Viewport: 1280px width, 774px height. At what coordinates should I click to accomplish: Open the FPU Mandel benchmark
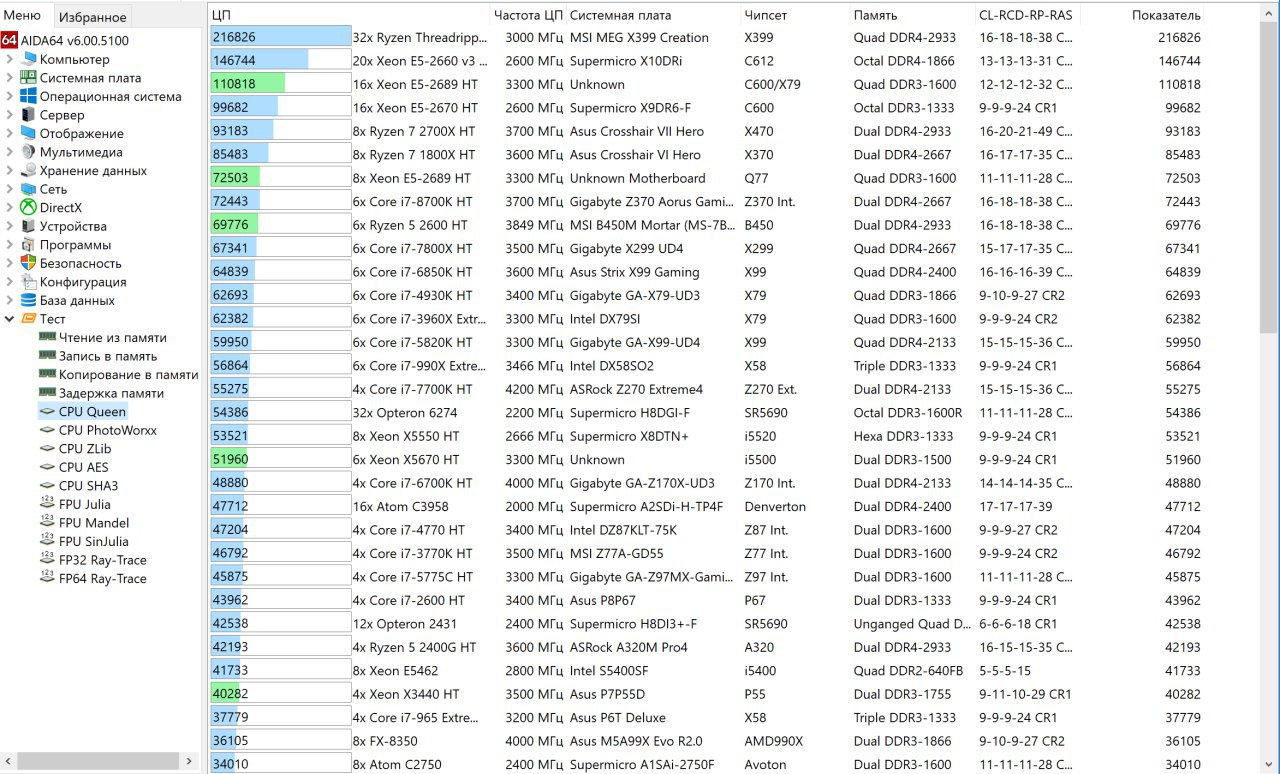[94, 523]
